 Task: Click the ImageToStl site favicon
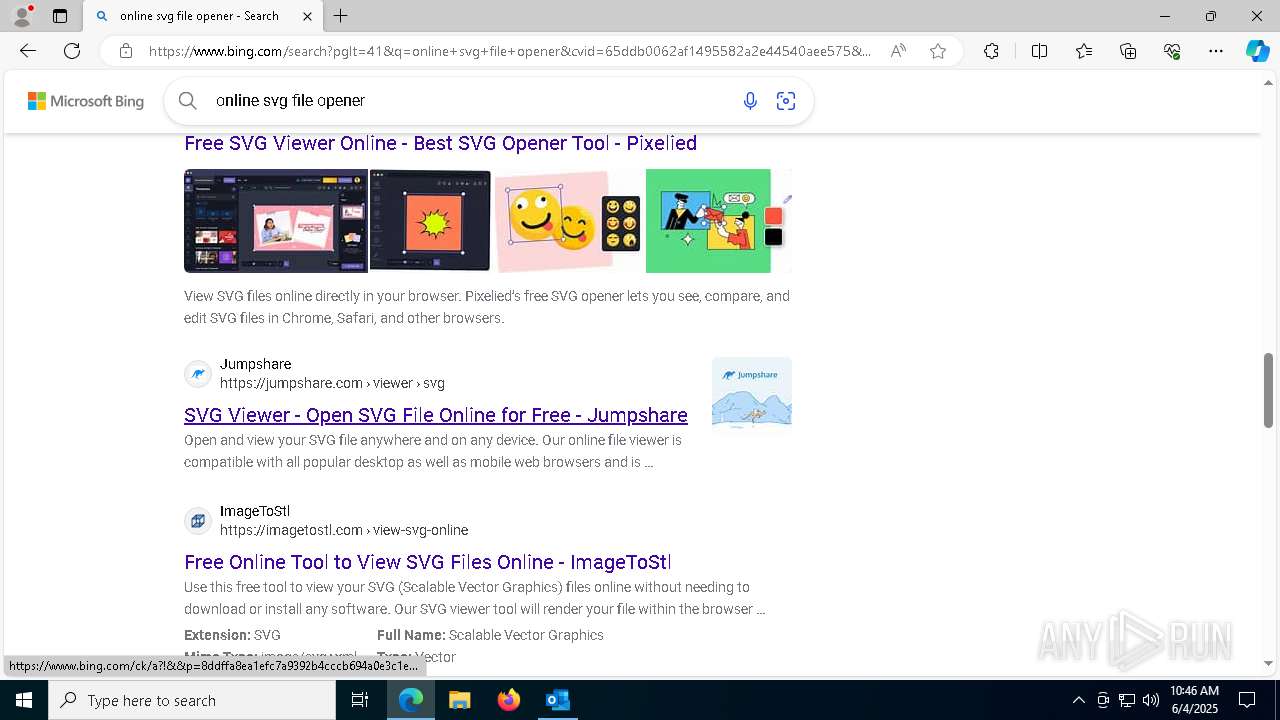coord(198,521)
